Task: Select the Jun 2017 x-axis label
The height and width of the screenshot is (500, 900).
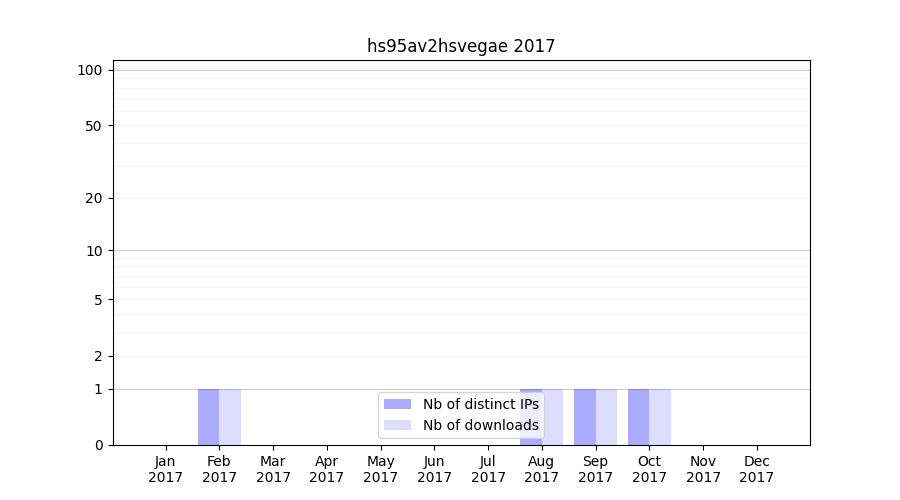Action: [434, 469]
